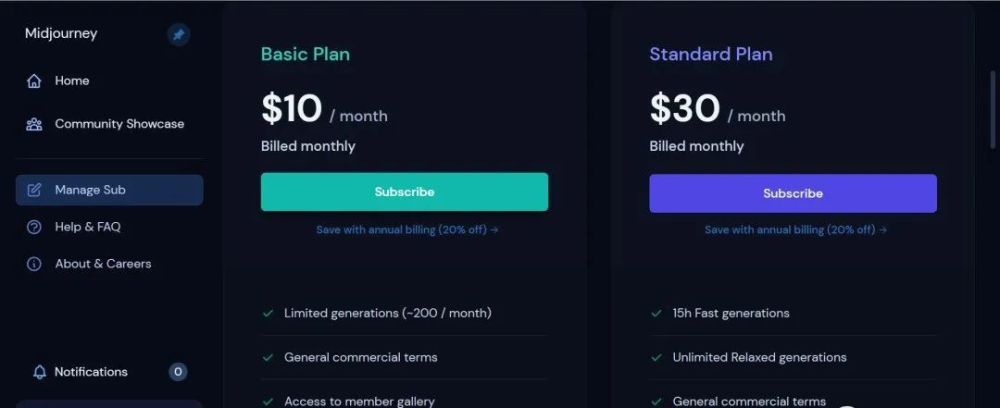Viewport: 1000px width, 408px height.
Task: Click the Notifications bell icon
Action: 40,372
